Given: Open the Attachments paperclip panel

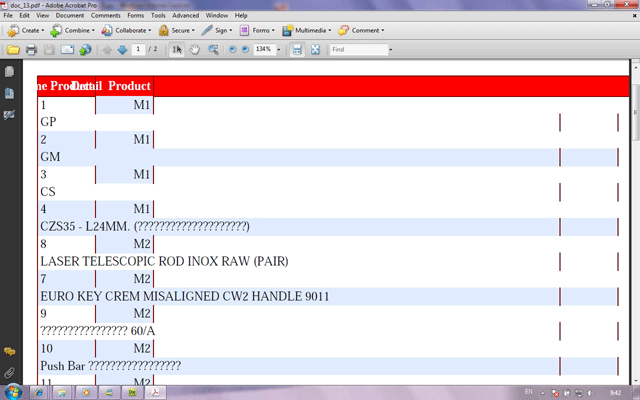Looking at the screenshot, I should [9, 373].
